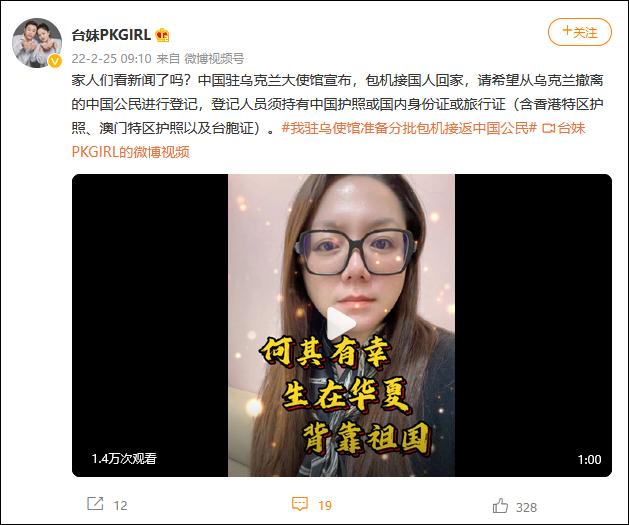Click the video thumbnail's black left area
This screenshot has width=629, height=525.
pyautogui.click(x=150, y=325)
